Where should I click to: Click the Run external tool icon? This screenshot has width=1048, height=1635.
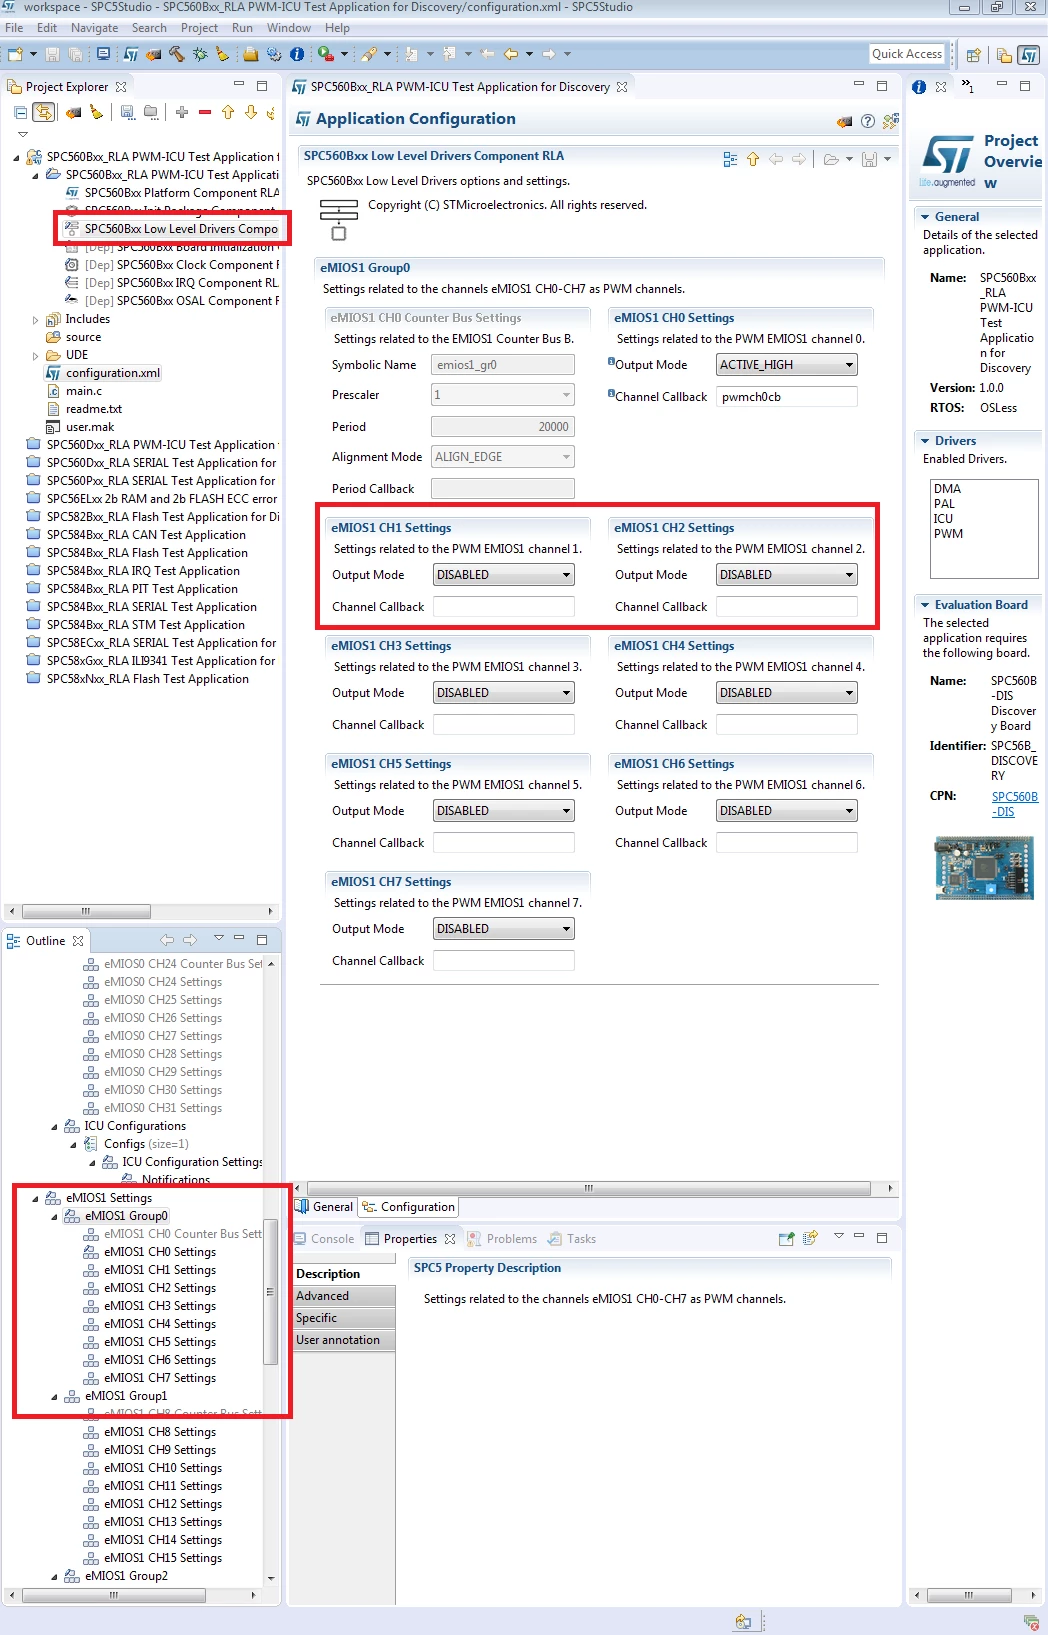click(x=326, y=54)
